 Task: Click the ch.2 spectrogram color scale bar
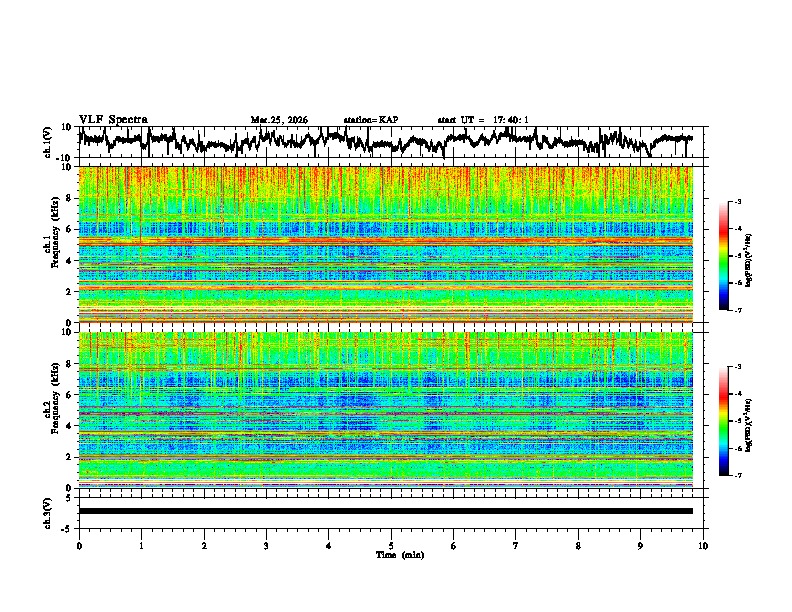tap(723, 421)
